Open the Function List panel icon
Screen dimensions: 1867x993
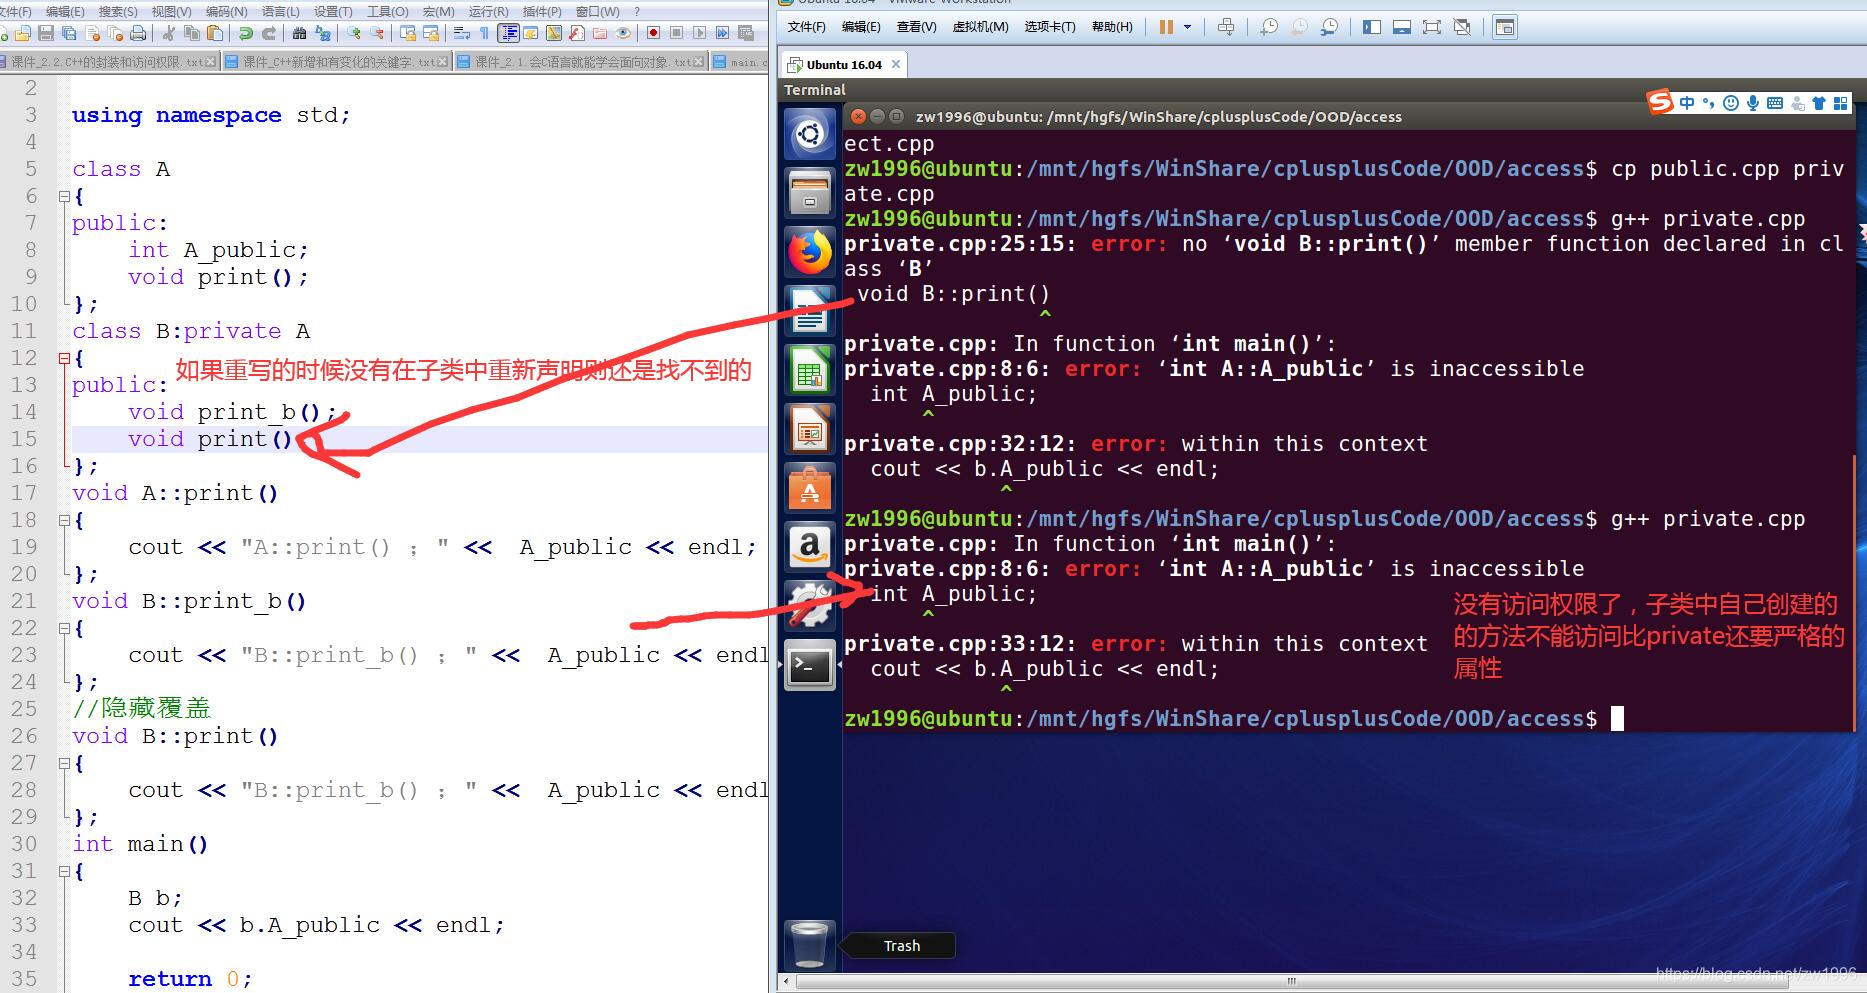click(x=577, y=33)
